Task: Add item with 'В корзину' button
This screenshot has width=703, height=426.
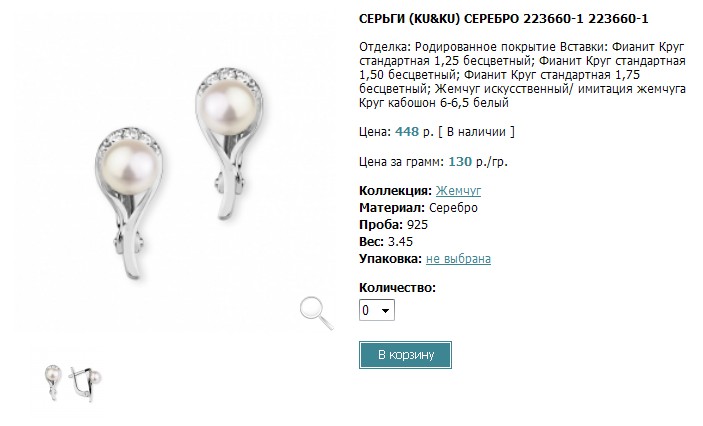Action: [405, 355]
